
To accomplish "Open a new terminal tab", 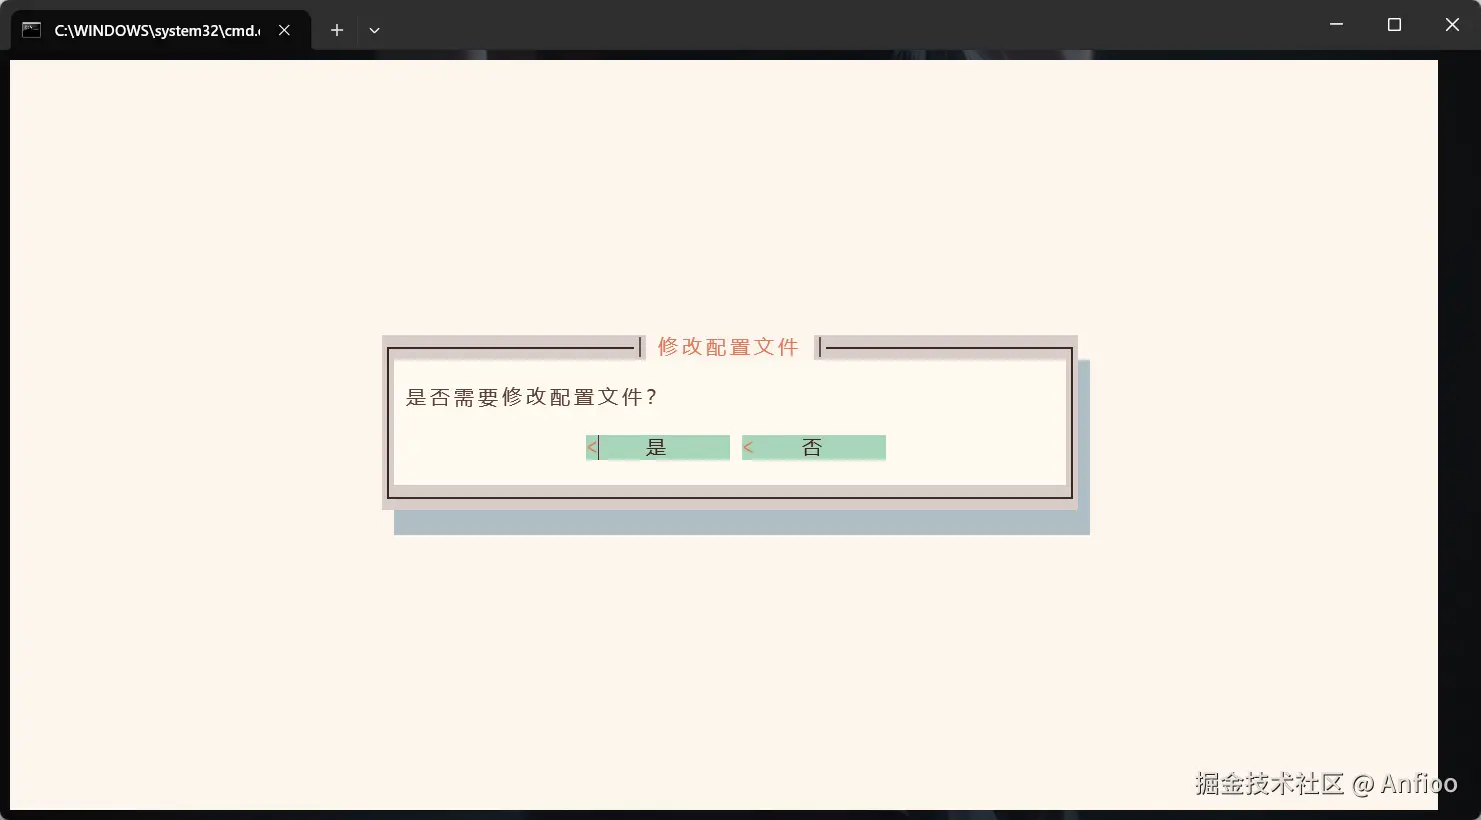I will click(x=337, y=30).
